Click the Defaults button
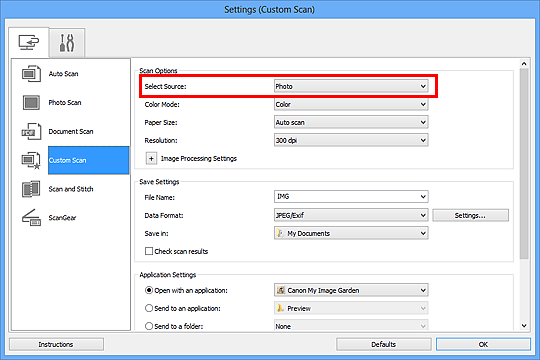 click(383, 344)
